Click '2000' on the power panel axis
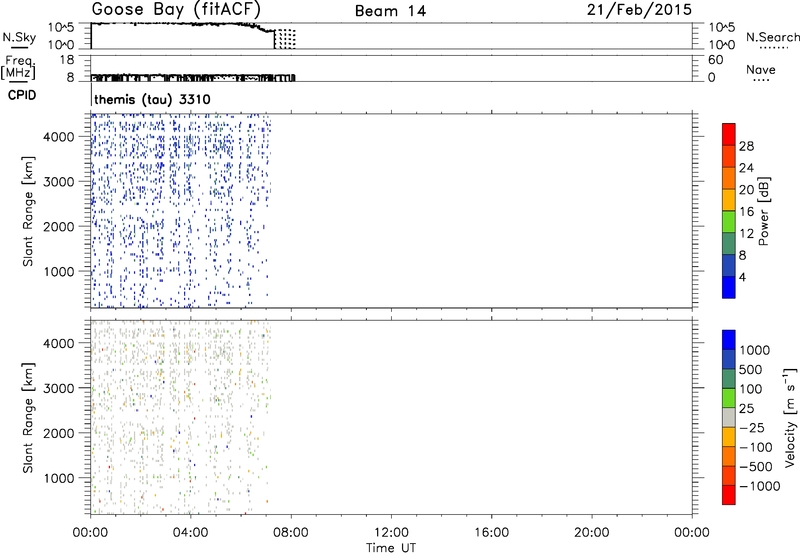This screenshot has height=554, width=800. (x=59, y=227)
